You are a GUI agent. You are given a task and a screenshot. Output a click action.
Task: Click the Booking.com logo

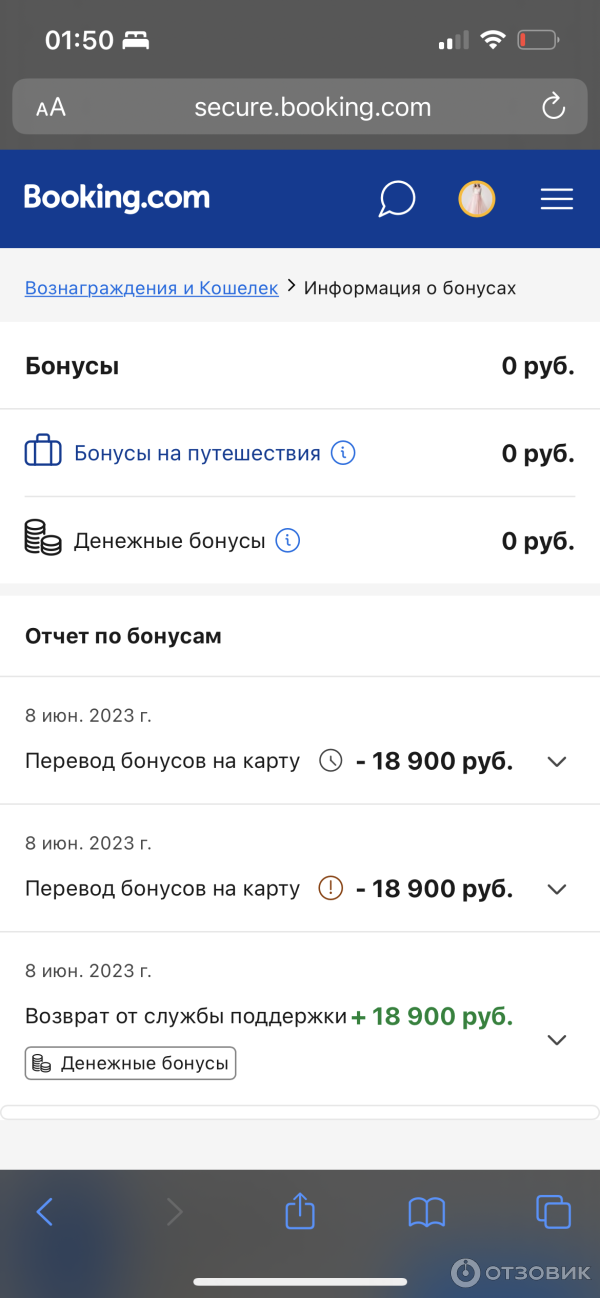pyautogui.click(x=117, y=198)
